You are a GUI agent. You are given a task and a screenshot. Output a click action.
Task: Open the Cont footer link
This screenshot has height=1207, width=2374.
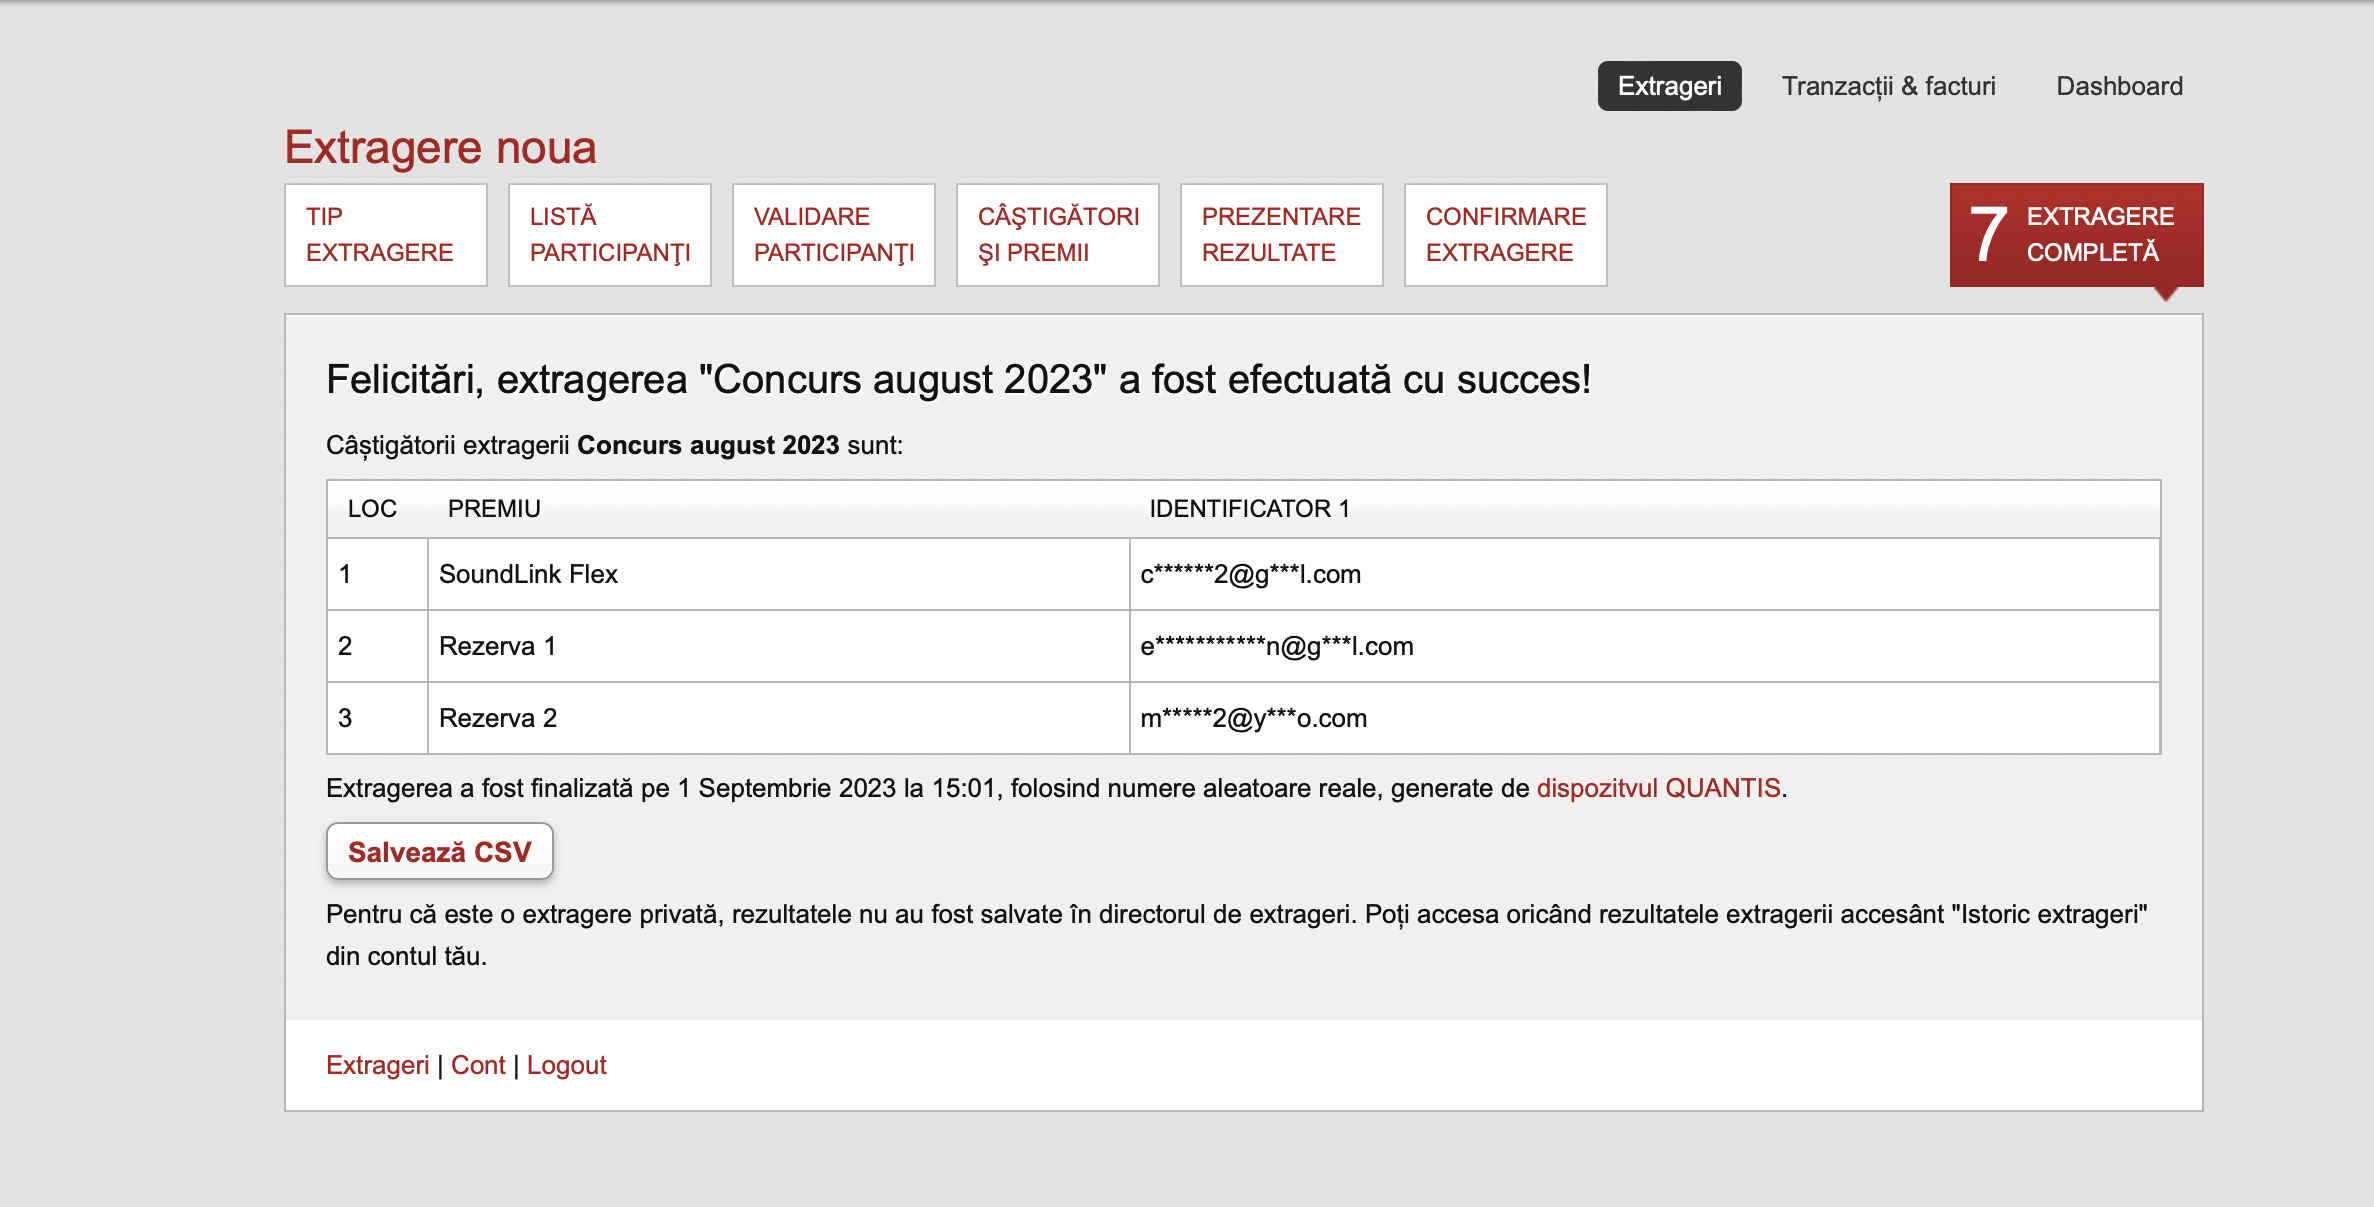tap(478, 1065)
